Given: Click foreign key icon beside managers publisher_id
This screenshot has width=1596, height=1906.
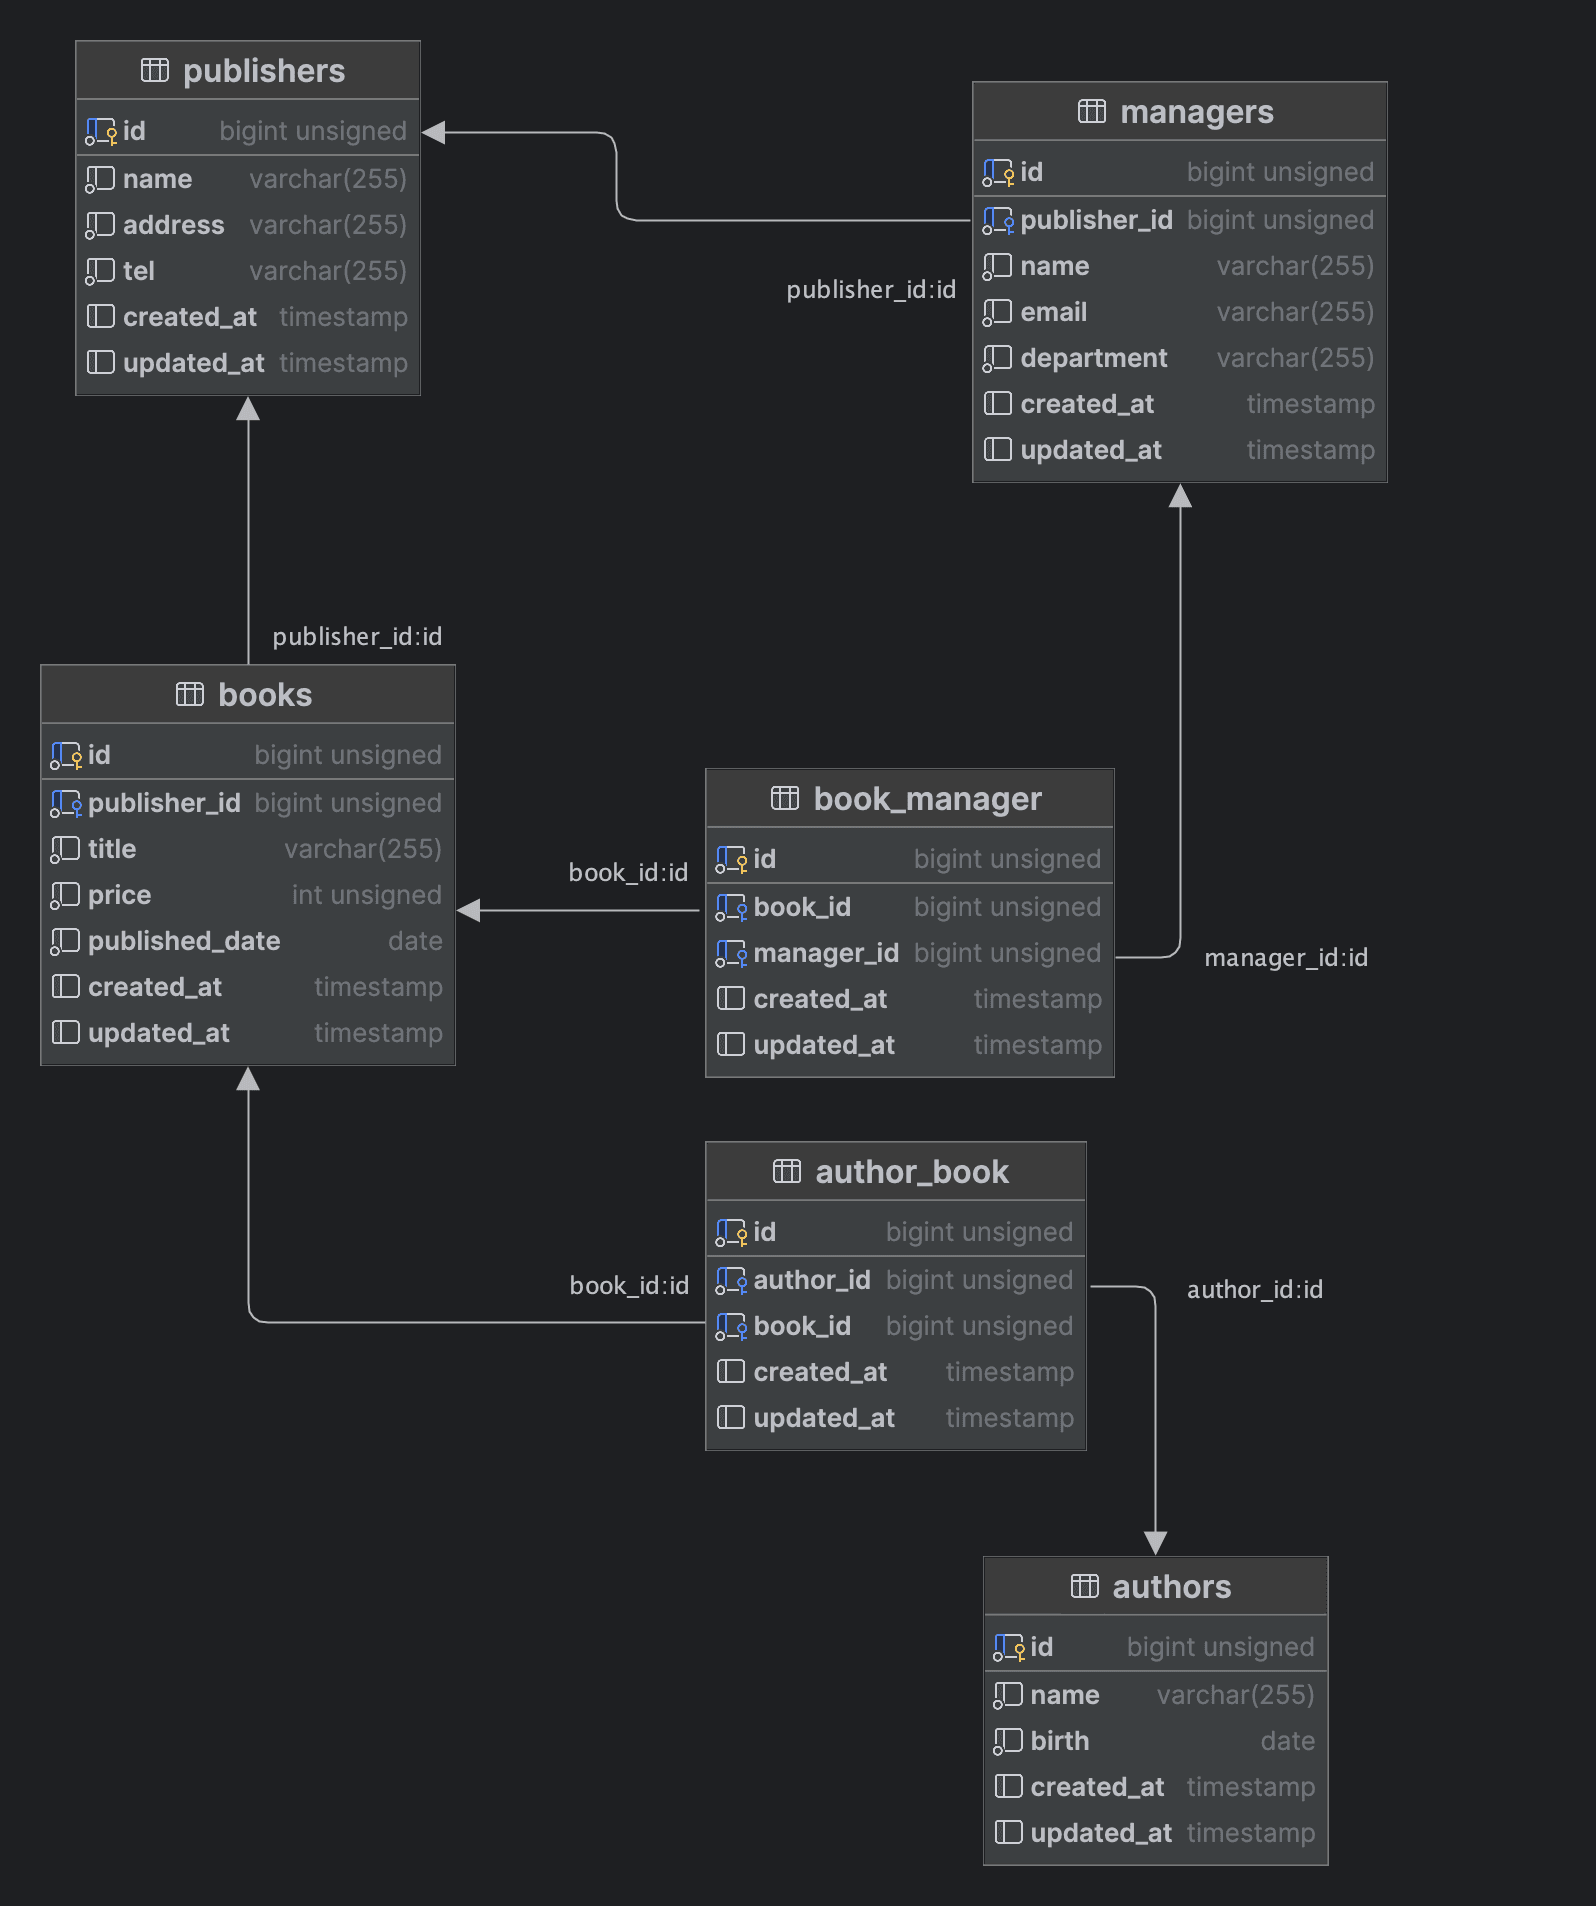Looking at the screenshot, I should pos(997,220).
